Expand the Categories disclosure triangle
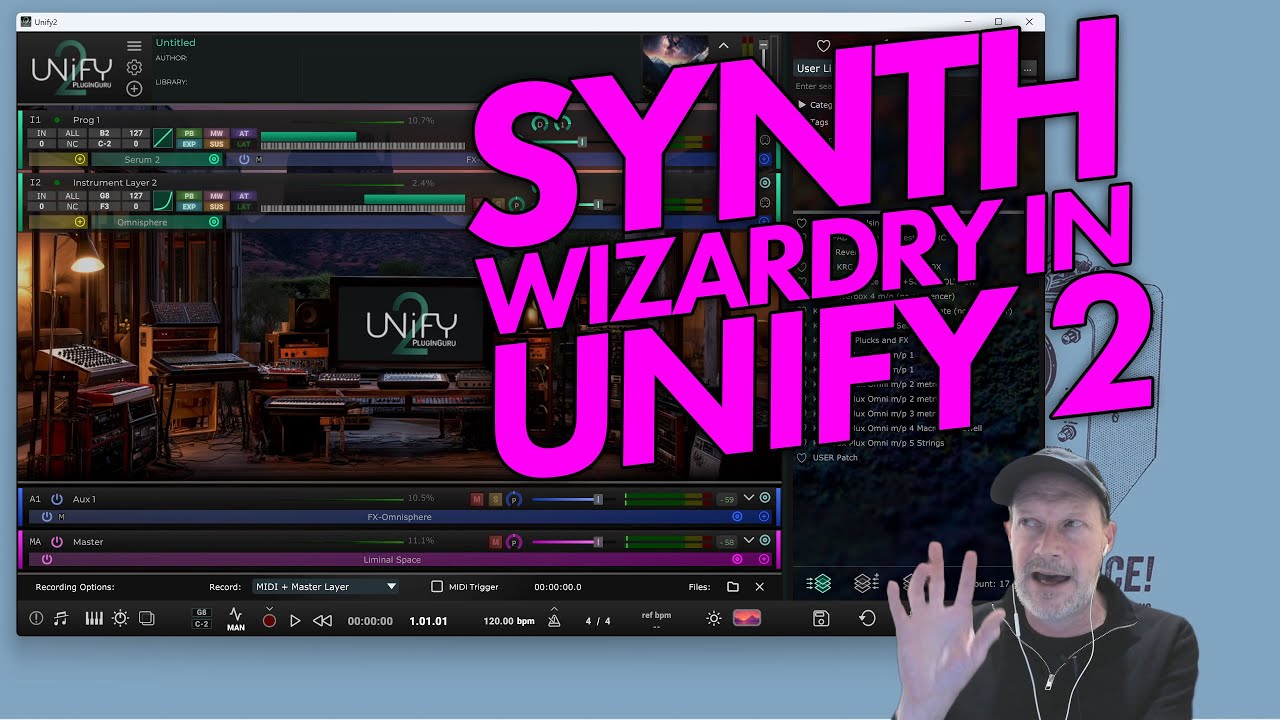This screenshot has width=1280, height=720. pyautogui.click(x=802, y=104)
